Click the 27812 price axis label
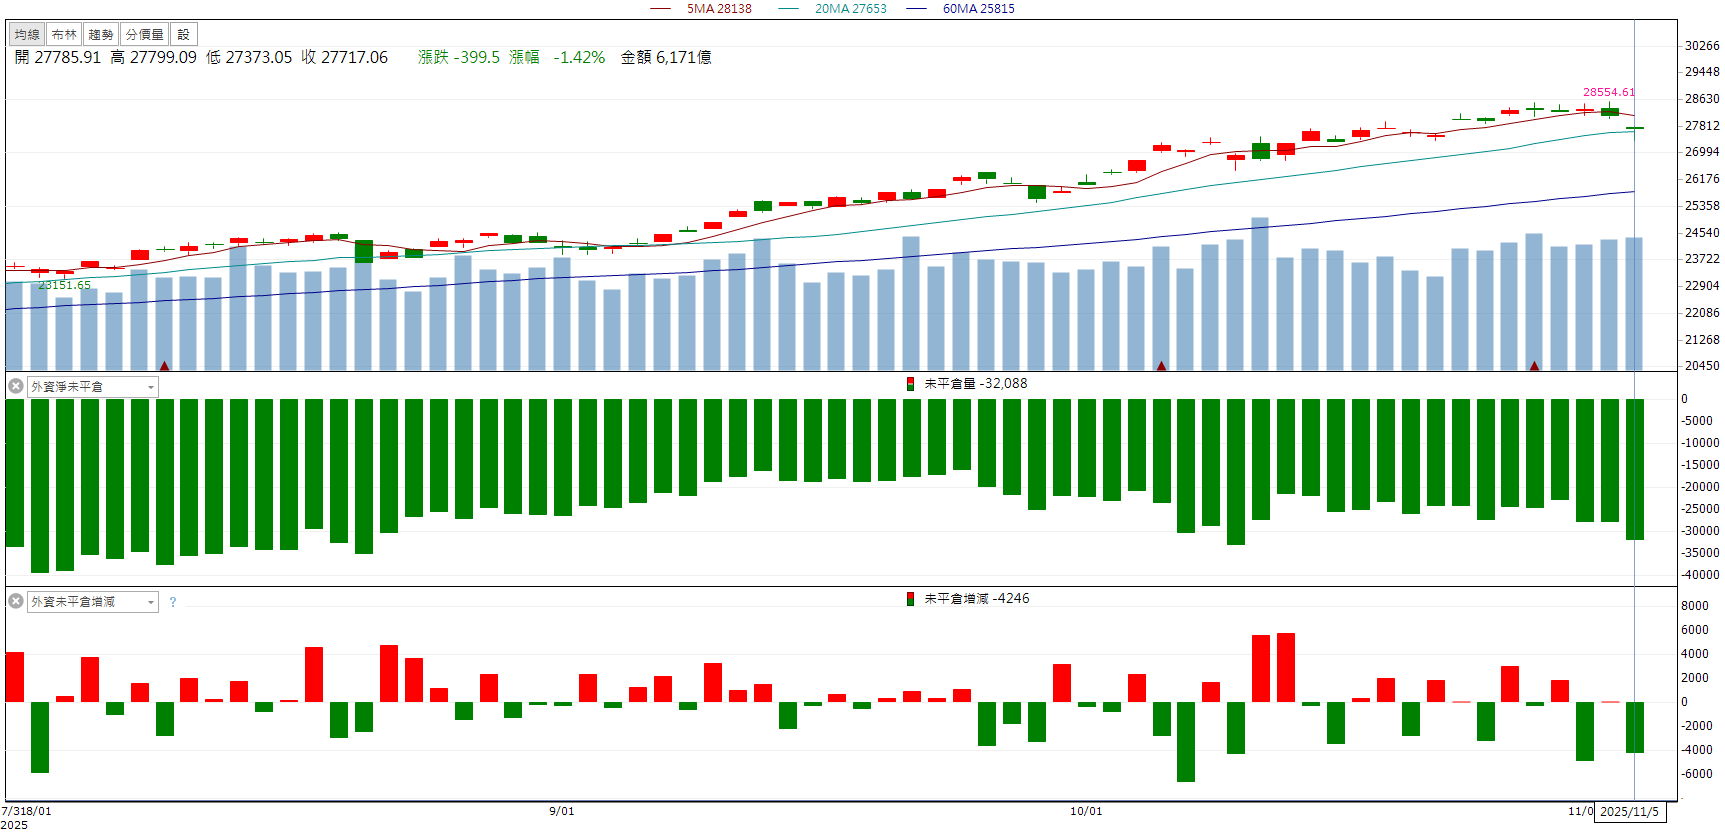Viewport: 1725px width, 833px height. (1702, 126)
